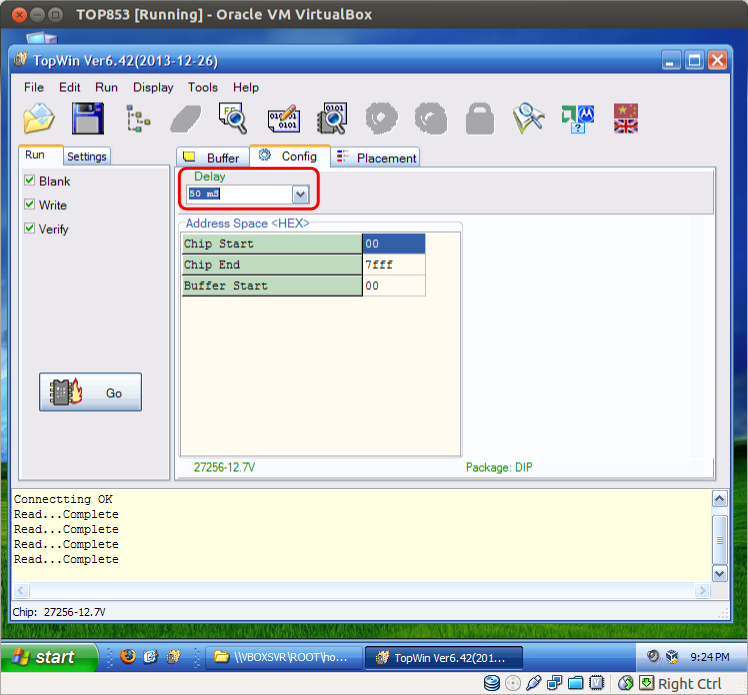The width and height of the screenshot is (748, 695).
Task: Click VirtualBox hard disk status icon
Action: tap(492, 683)
